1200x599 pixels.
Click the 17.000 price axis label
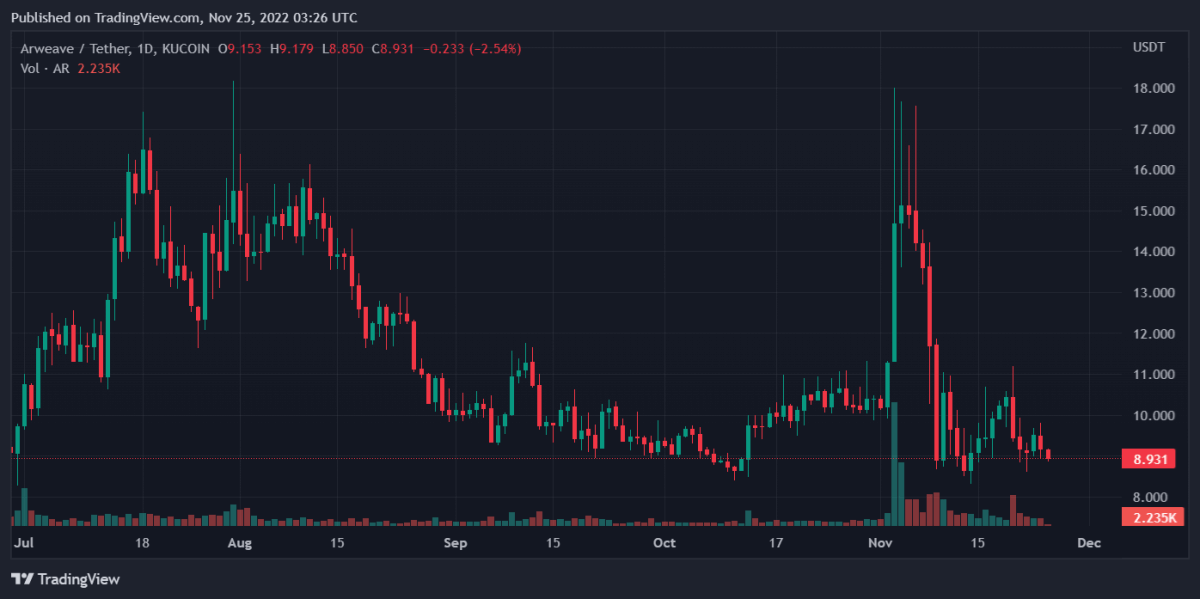click(1153, 130)
